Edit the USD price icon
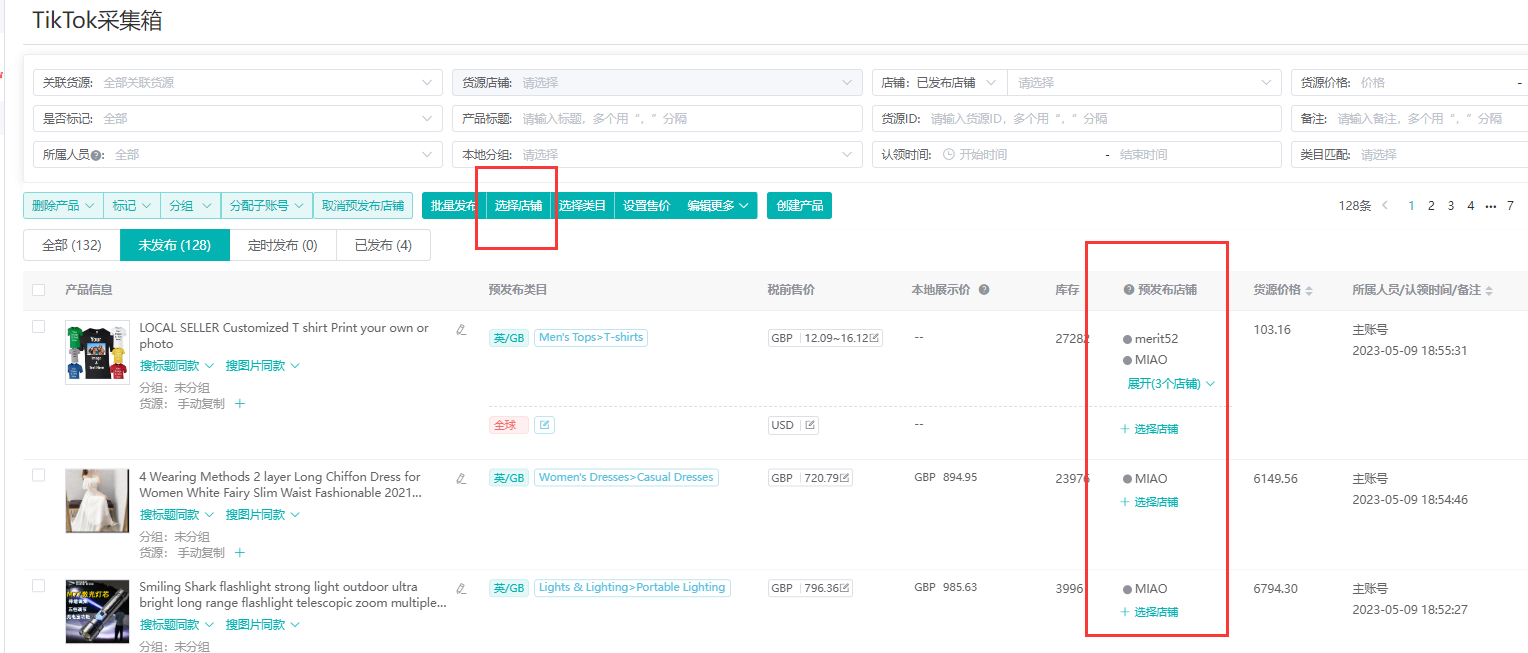Image resolution: width=1528 pixels, height=653 pixels. click(x=810, y=425)
